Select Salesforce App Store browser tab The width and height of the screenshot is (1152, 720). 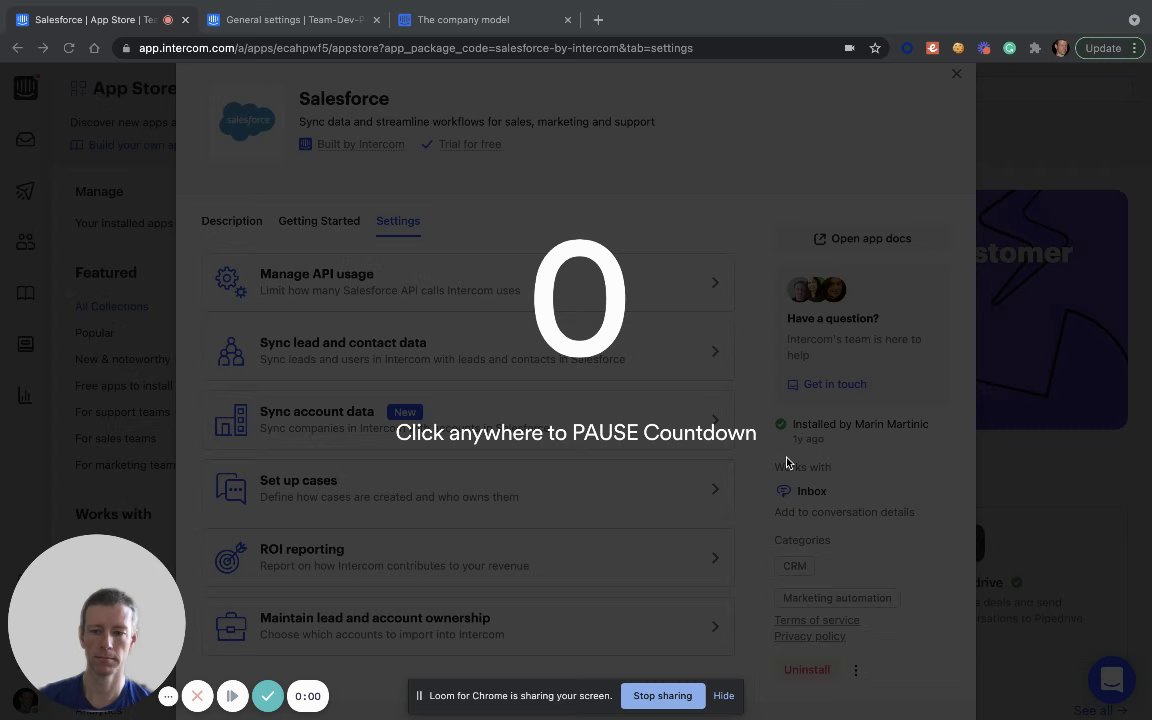(103, 20)
